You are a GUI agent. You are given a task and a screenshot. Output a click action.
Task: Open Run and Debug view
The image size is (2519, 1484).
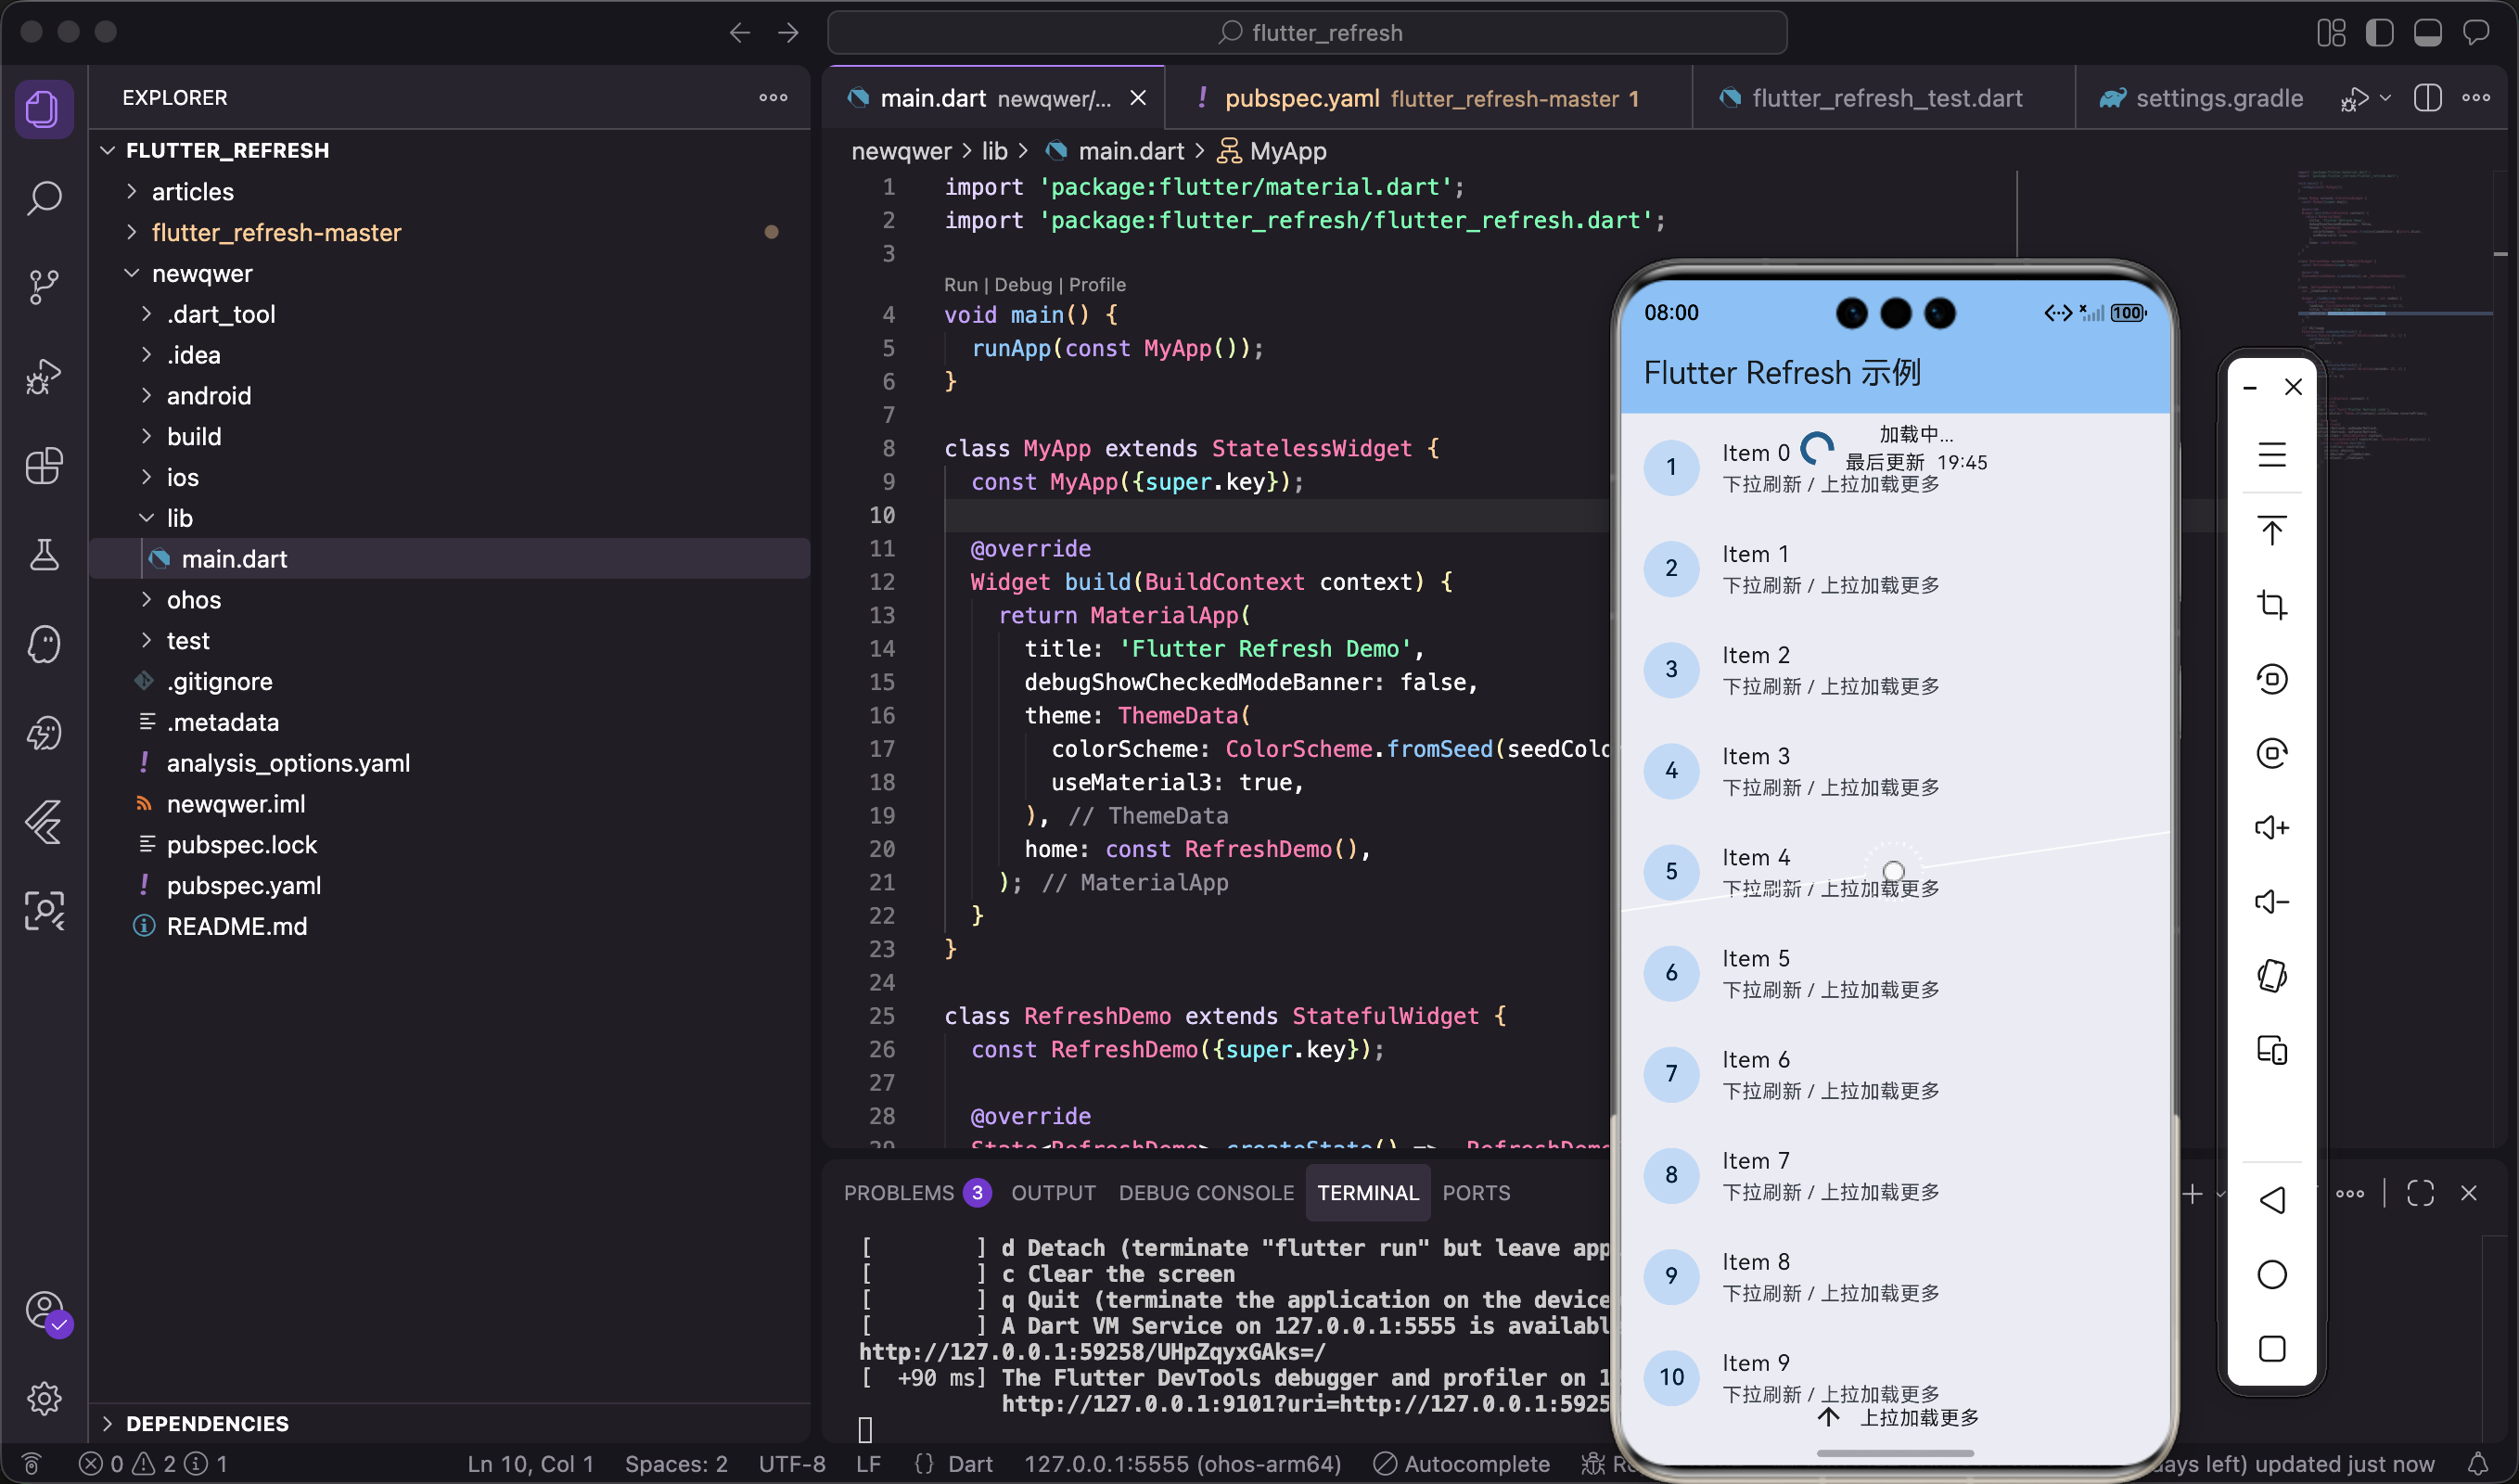tap(44, 376)
